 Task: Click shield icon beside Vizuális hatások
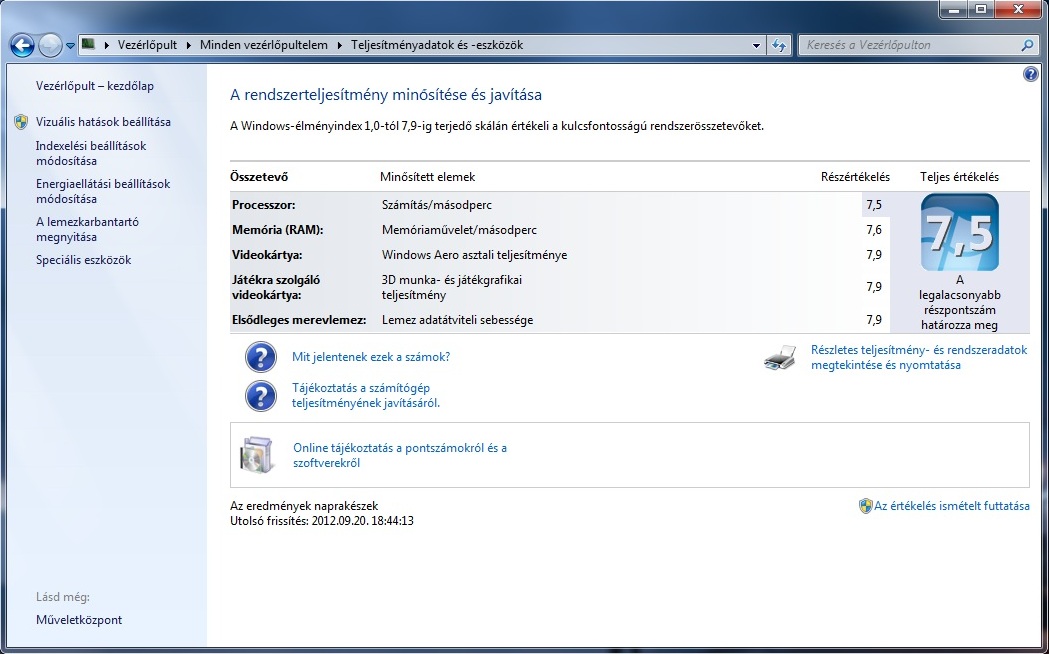pos(21,122)
